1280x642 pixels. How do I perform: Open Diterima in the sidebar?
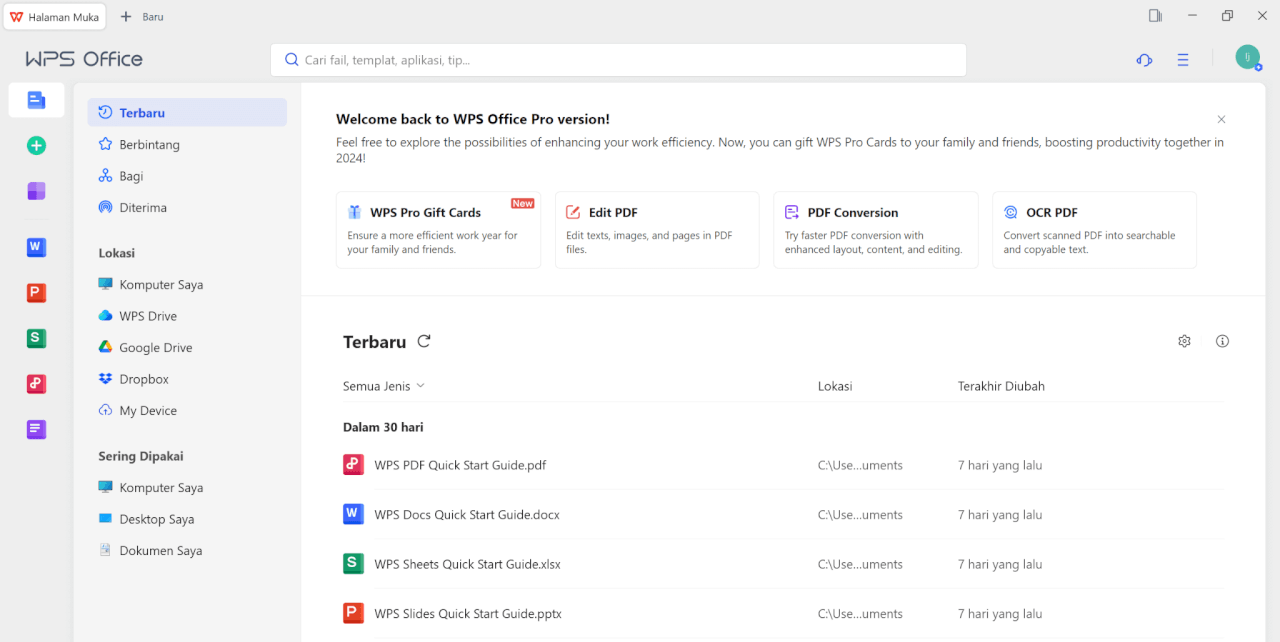click(187, 207)
